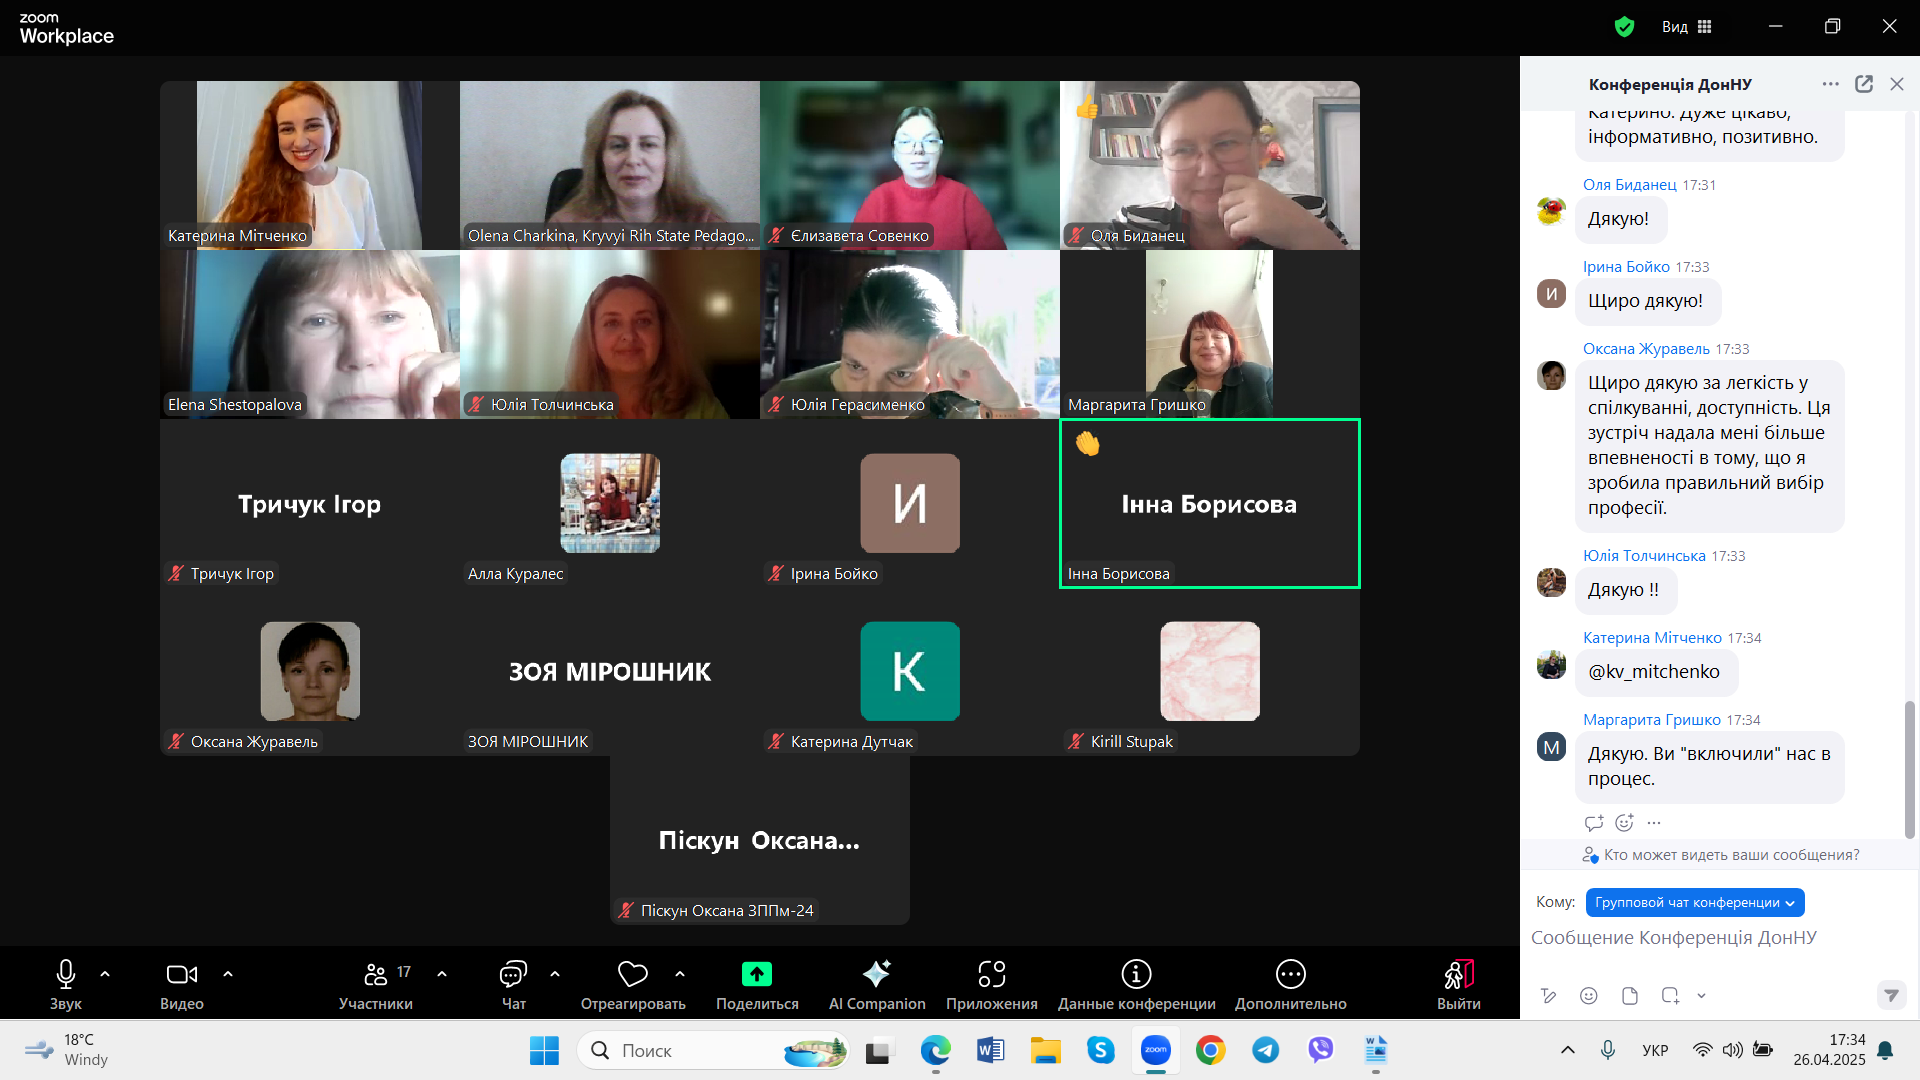Expand audio options arrow next to microphone
1920x1080 pixels.
coord(105,974)
